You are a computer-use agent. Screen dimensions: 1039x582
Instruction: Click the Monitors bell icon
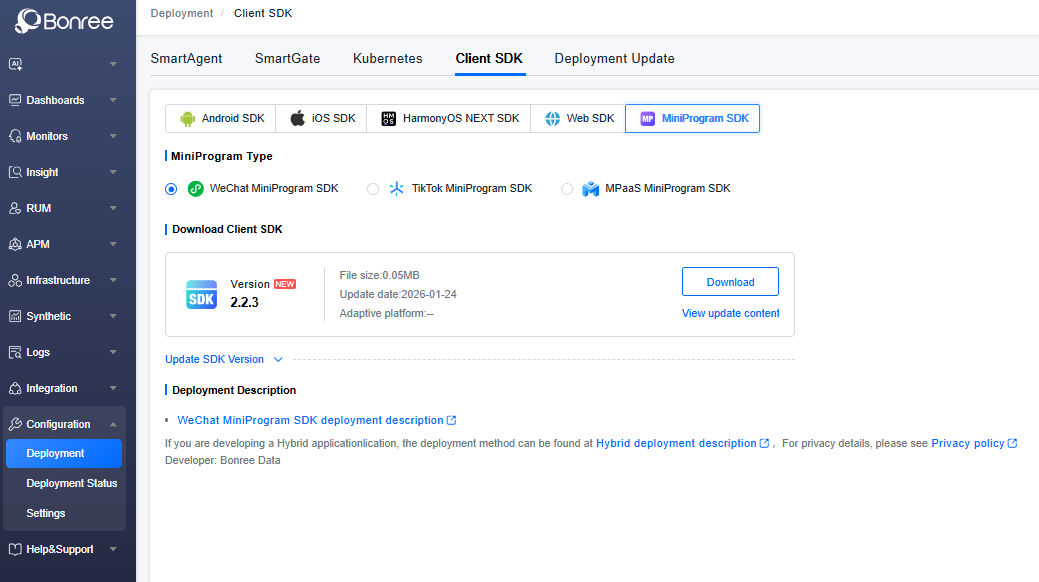(x=15, y=136)
